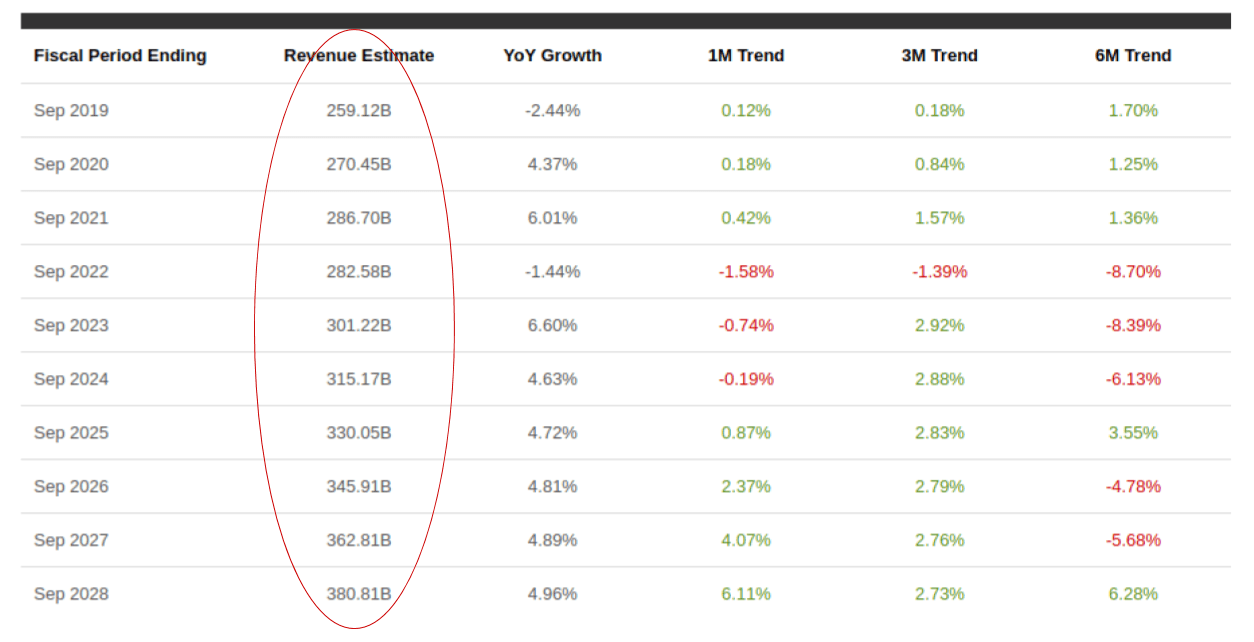Click the 6M Trend column header
Image resolution: width=1254 pixels, height=642 pixels.
point(1133,56)
